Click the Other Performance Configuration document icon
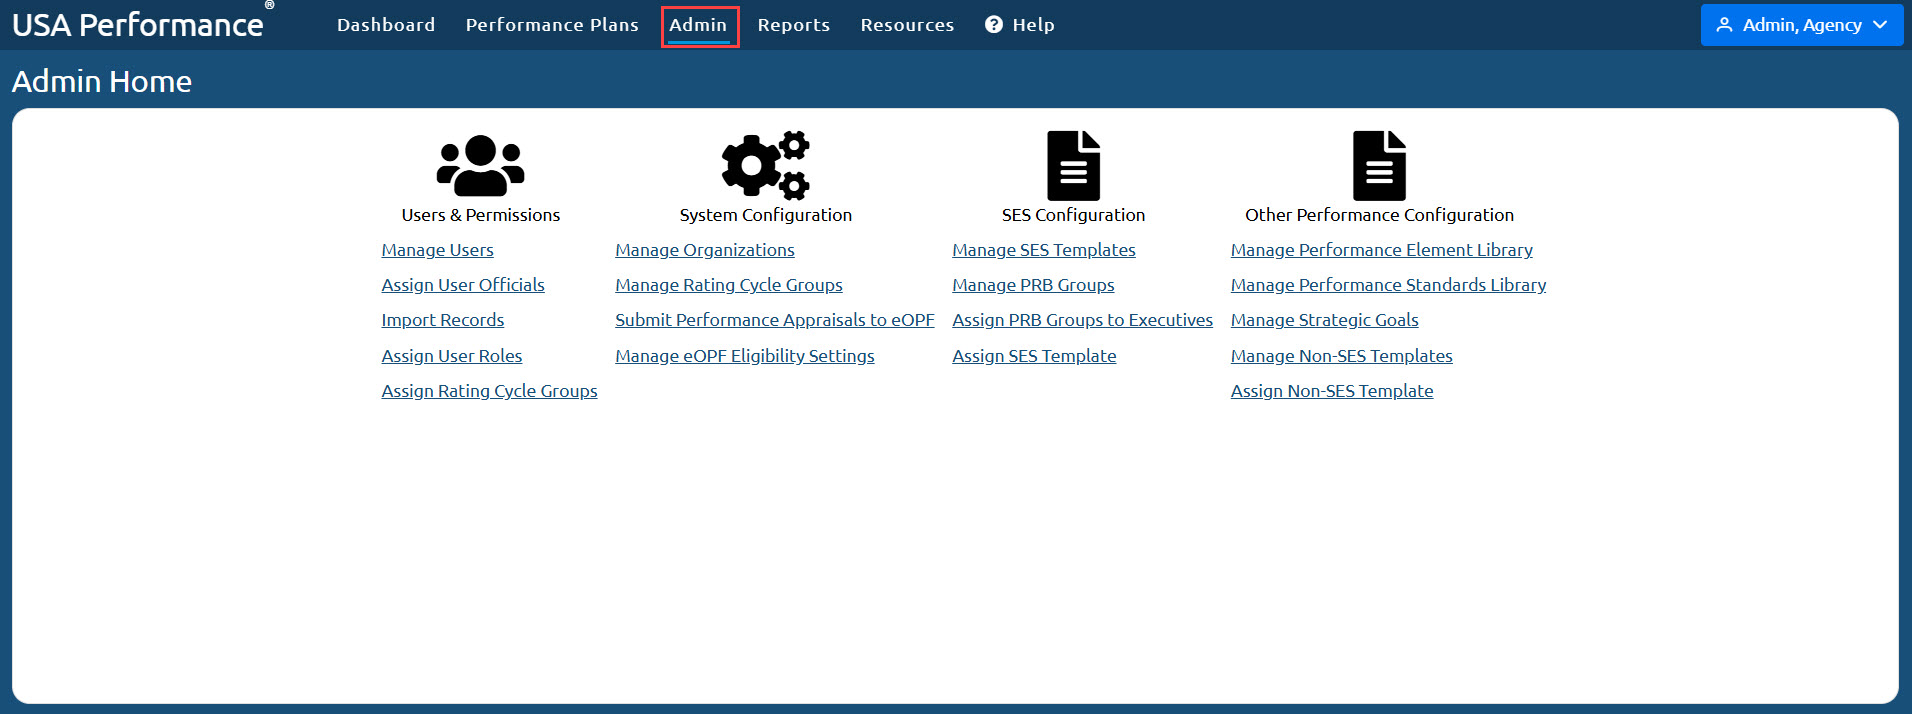This screenshot has width=1912, height=714. tap(1379, 165)
